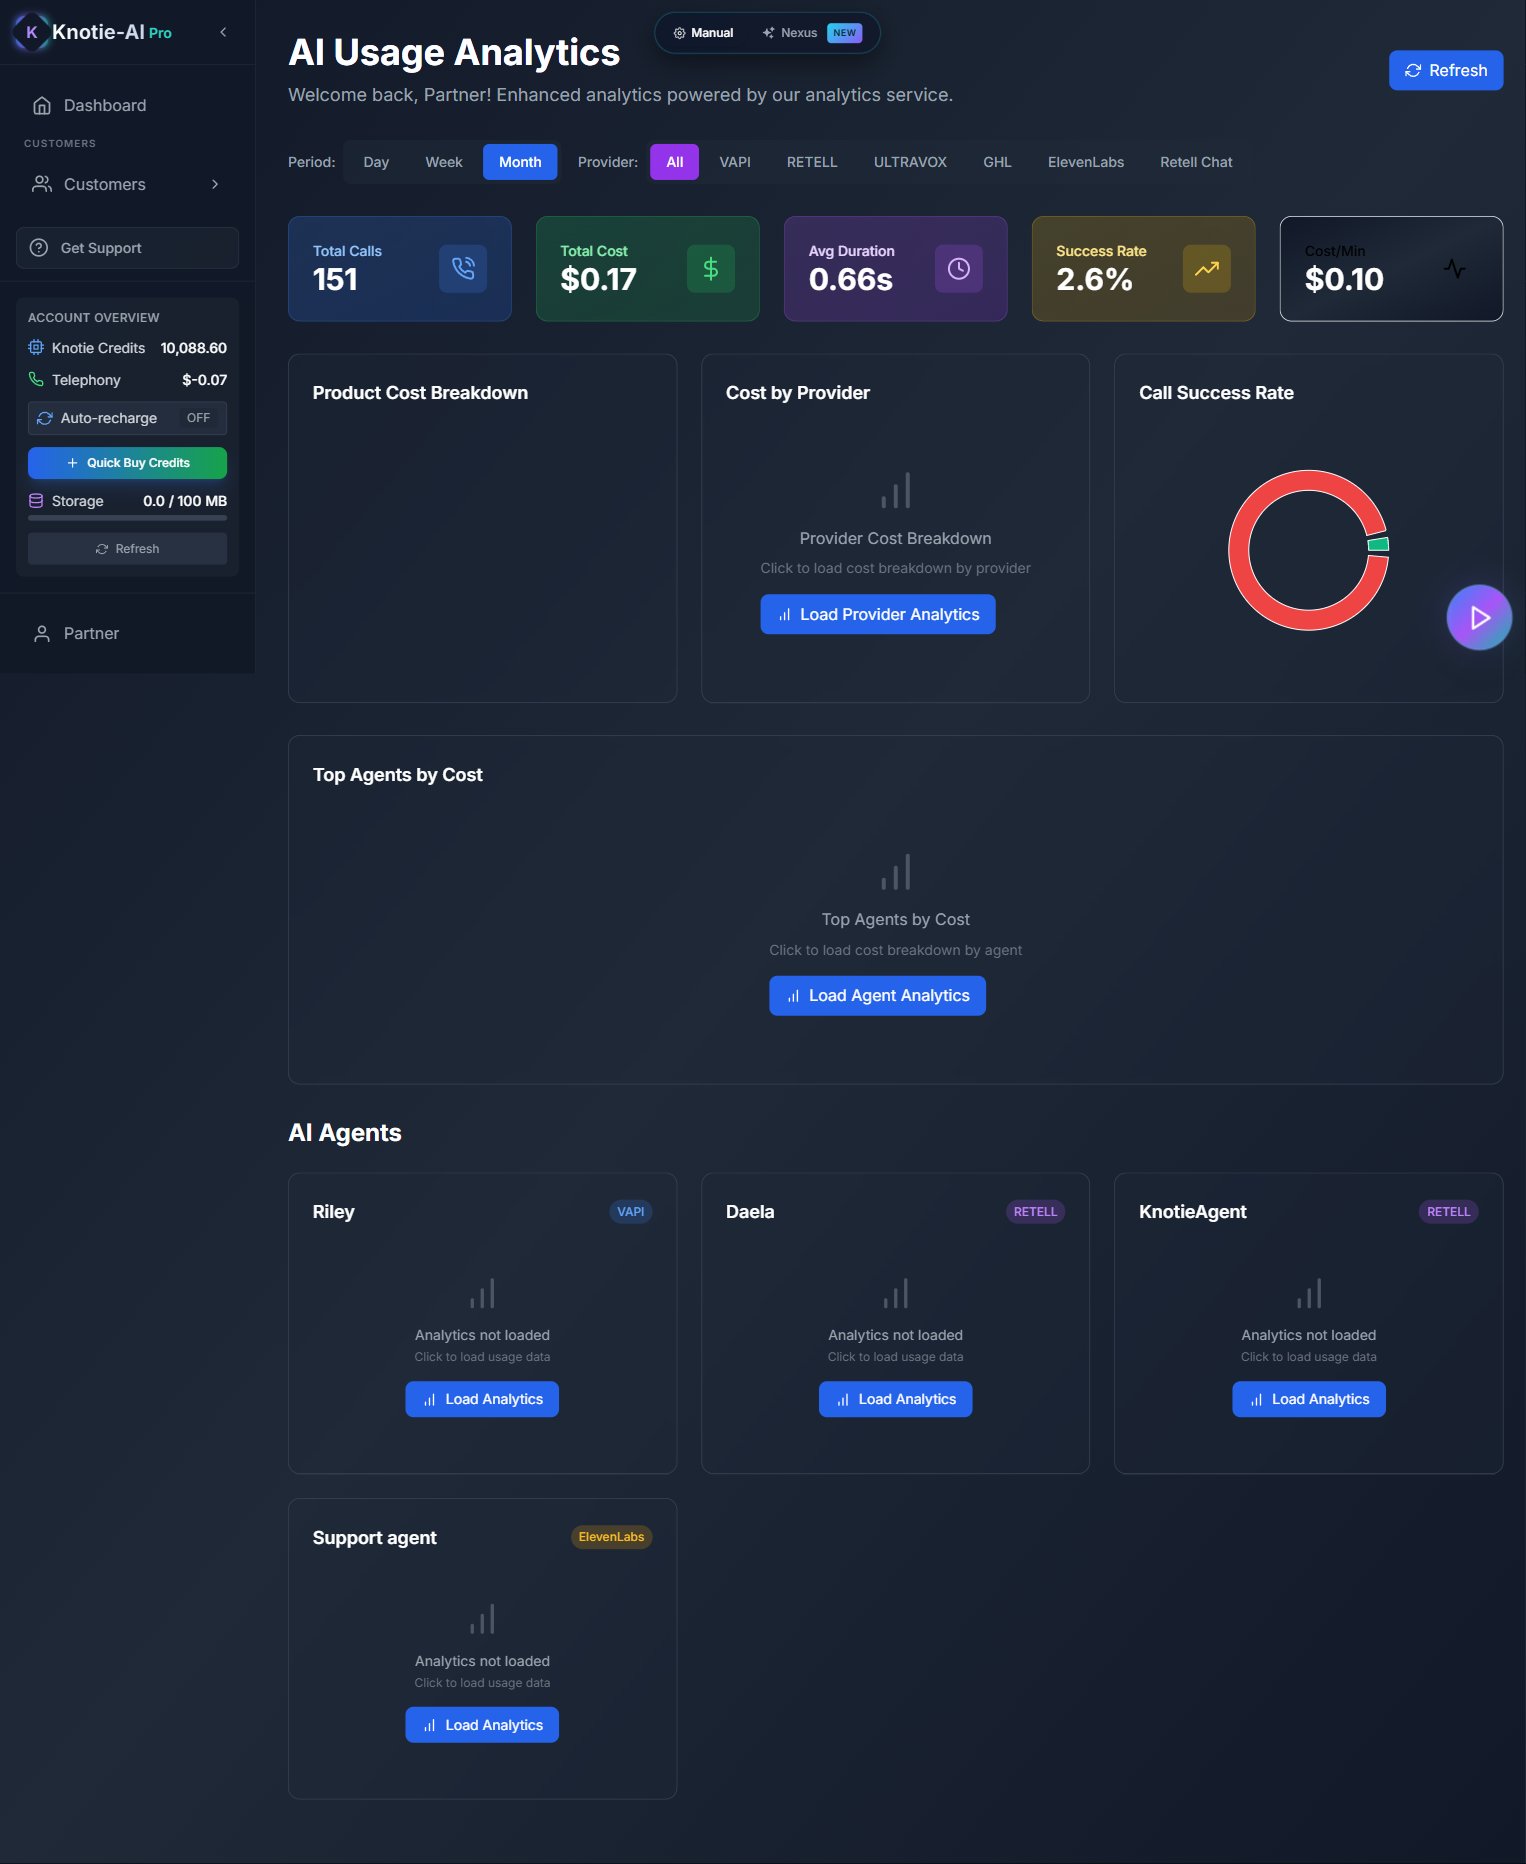Click Quick Buy Credits button
1526x1864 pixels.
127,463
